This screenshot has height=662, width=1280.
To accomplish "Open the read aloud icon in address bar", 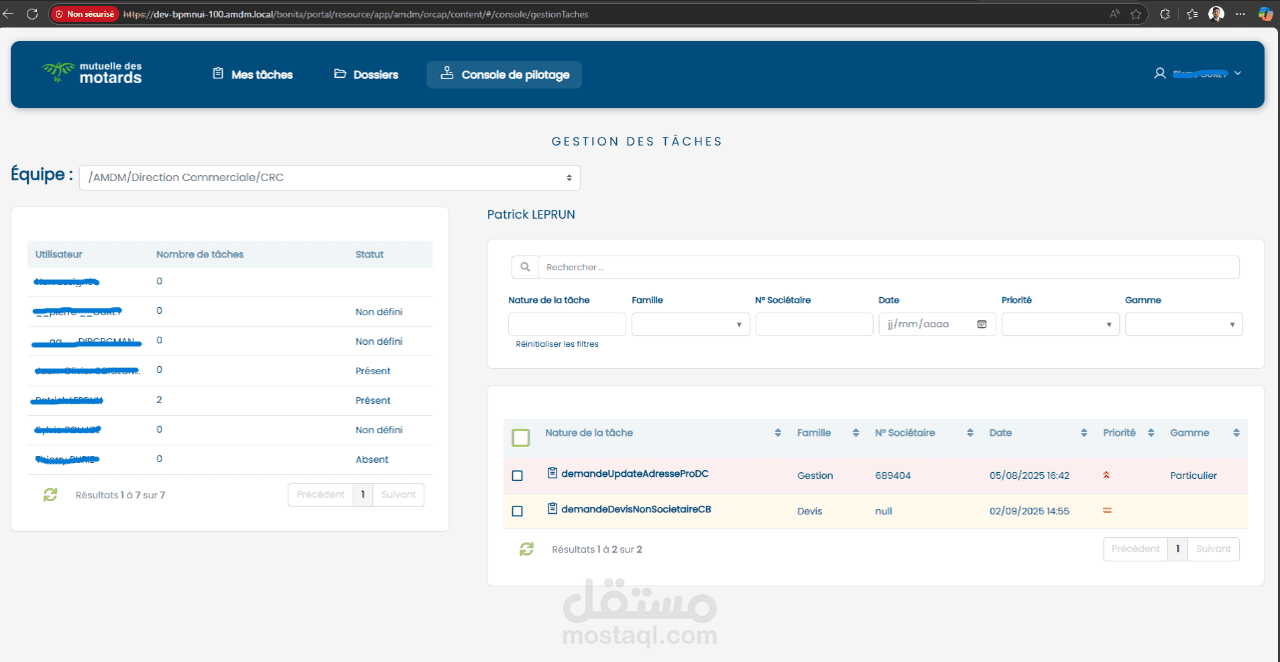I will (x=1114, y=14).
